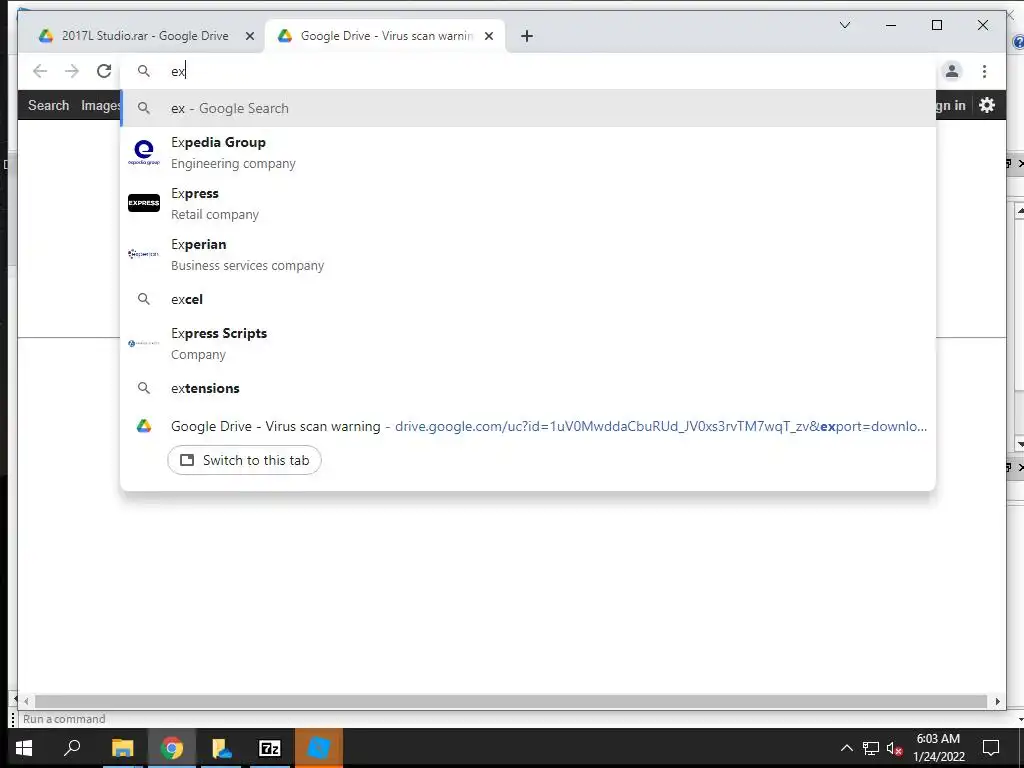1024x768 pixels.
Task: Select the Virus scan warning tab
Action: point(385,36)
